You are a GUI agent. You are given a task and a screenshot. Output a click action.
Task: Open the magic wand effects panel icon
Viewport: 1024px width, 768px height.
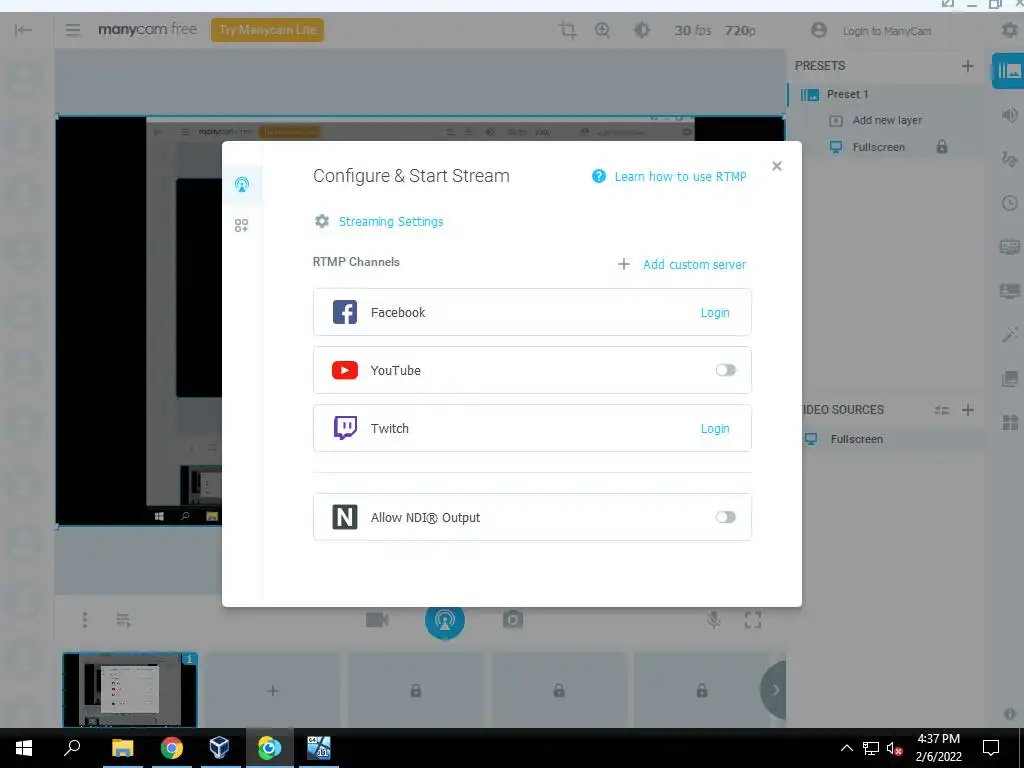click(1009, 335)
